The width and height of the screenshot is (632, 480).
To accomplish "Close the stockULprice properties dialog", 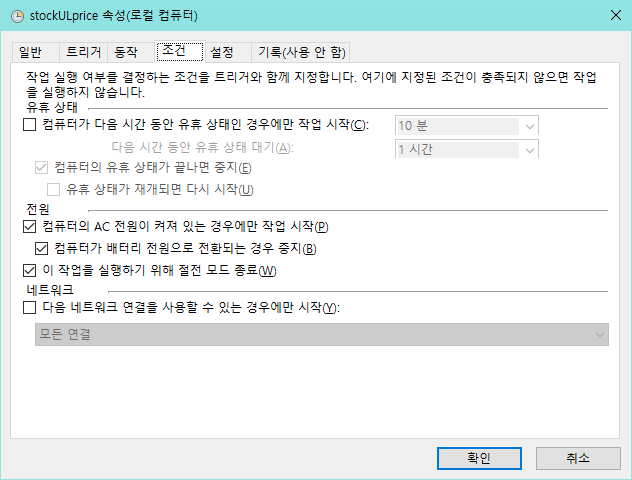I will coord(615,15).
